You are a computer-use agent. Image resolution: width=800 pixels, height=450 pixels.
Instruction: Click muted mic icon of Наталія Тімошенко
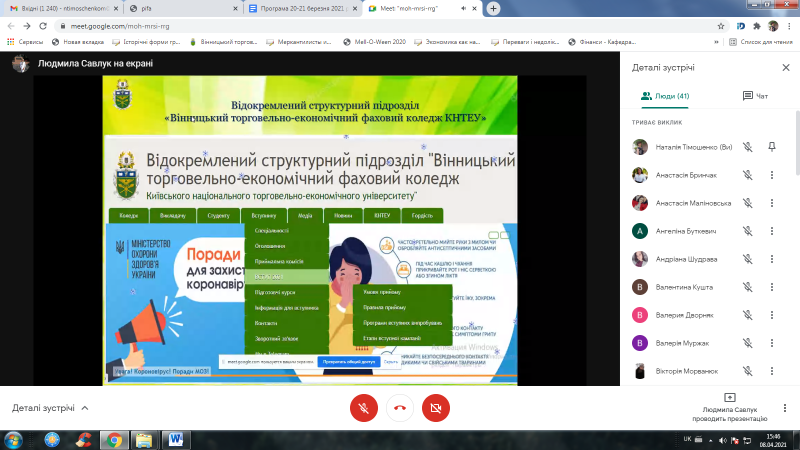pos(747,147)
